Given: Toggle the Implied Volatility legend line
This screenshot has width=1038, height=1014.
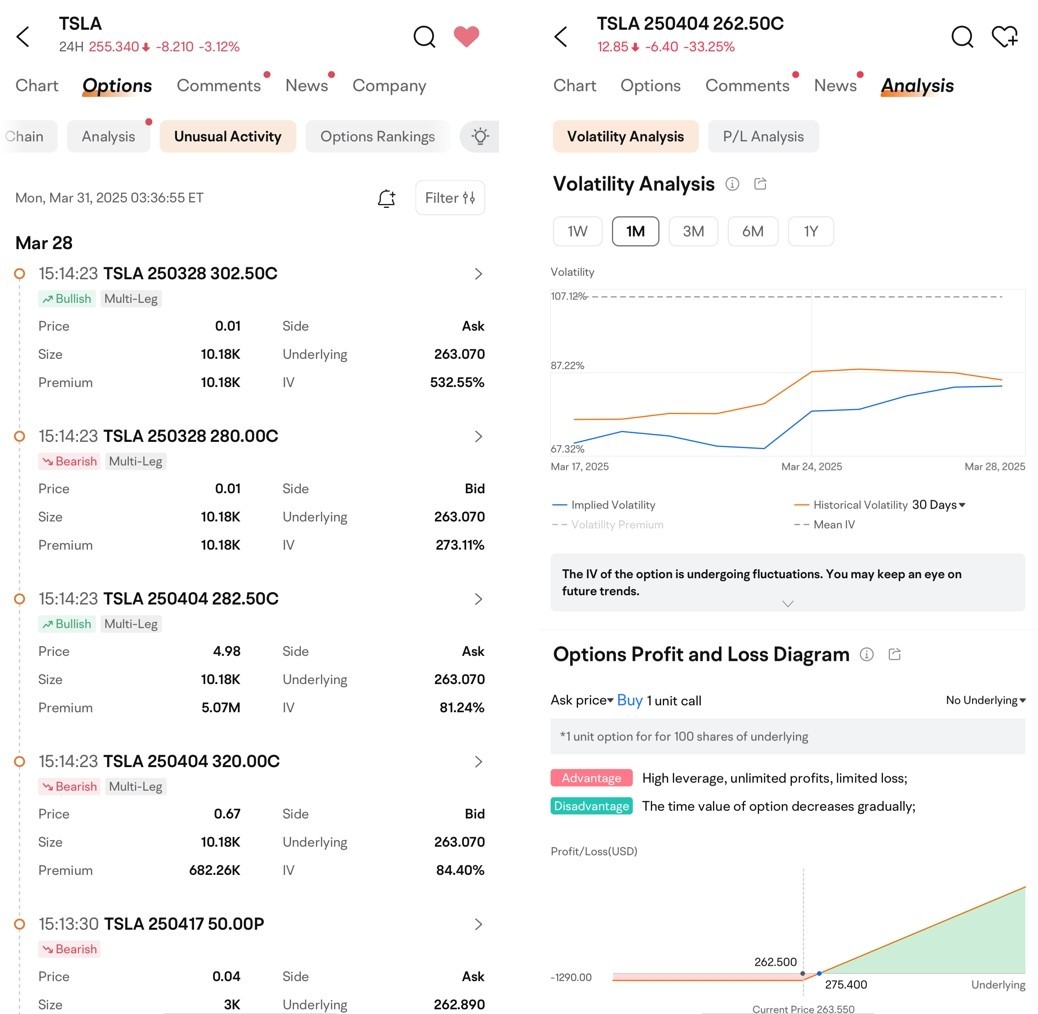Looking at the screenshot, I should [x=603, y=505].
